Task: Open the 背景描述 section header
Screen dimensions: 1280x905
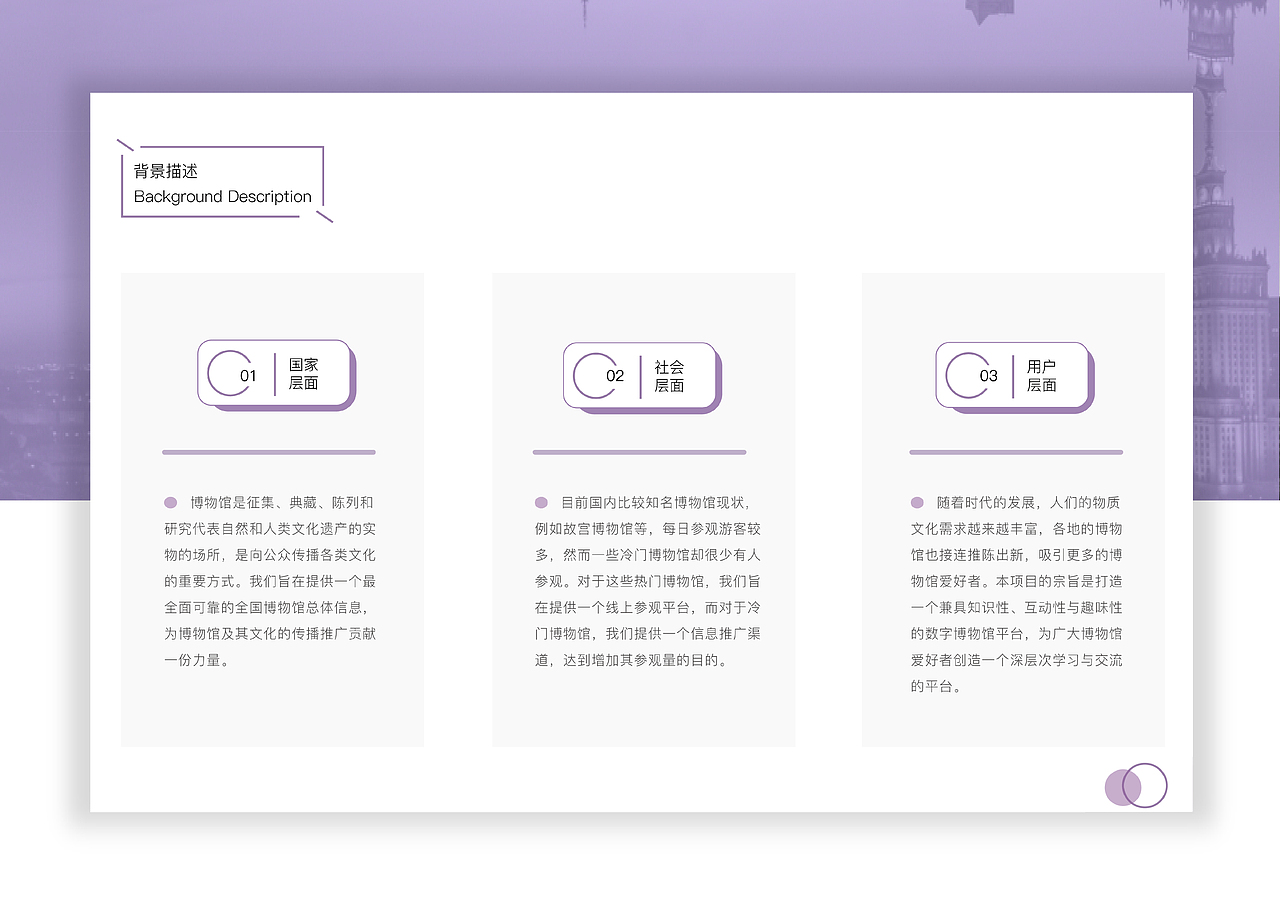Action: [x=165, y=171]
